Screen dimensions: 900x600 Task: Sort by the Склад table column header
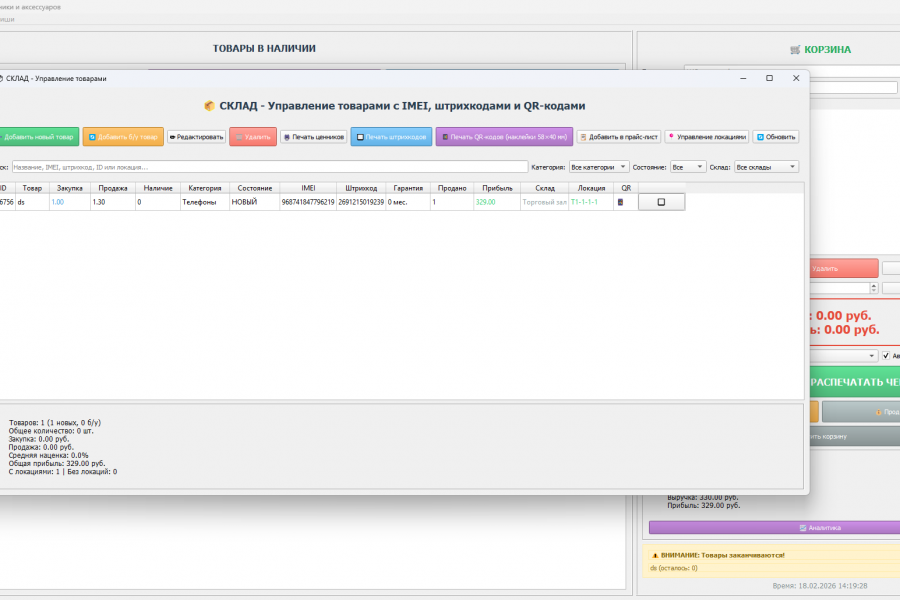click(x=545, y=188)
